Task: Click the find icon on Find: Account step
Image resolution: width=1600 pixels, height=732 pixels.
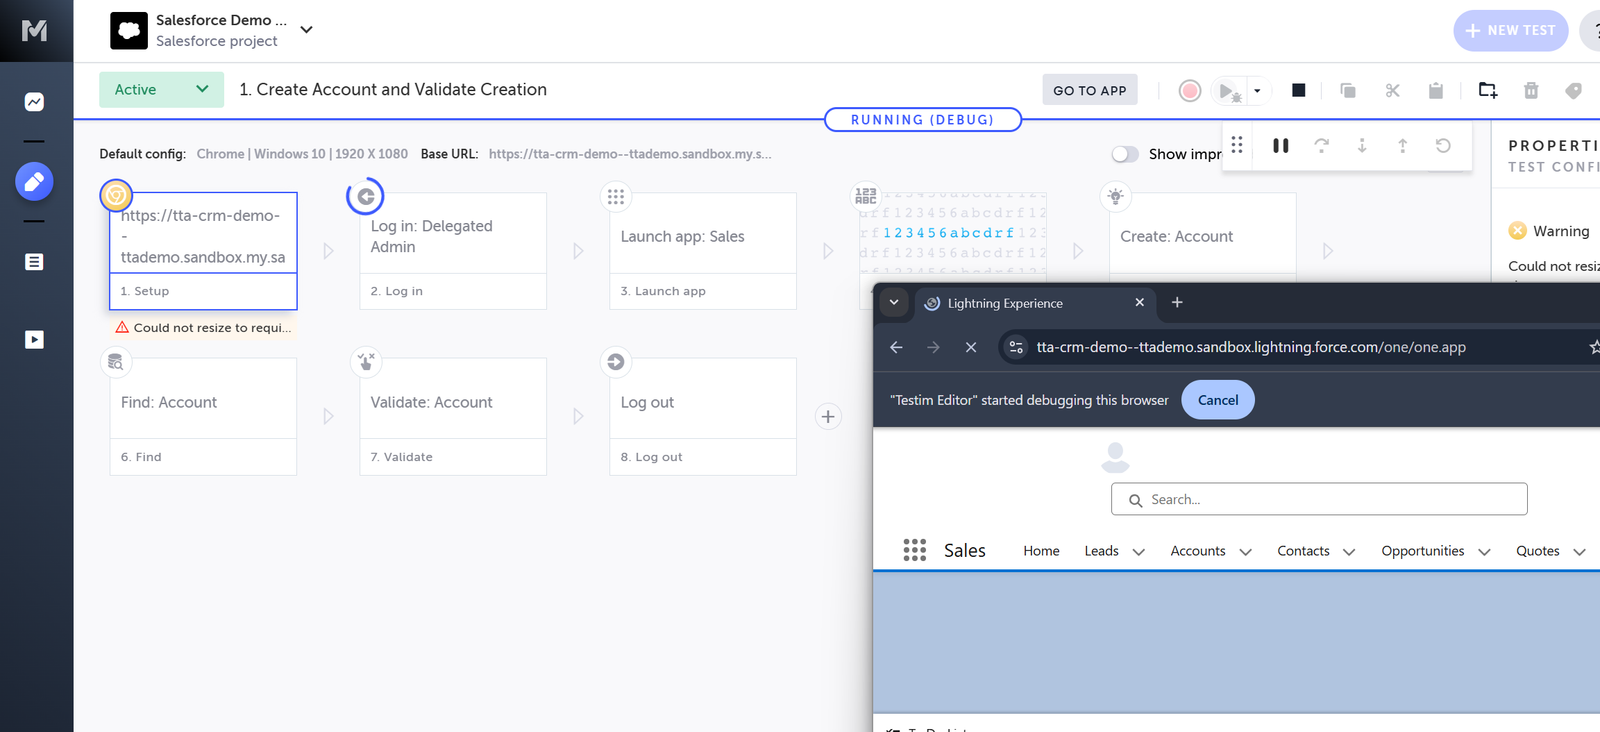Action: [116, 362]
